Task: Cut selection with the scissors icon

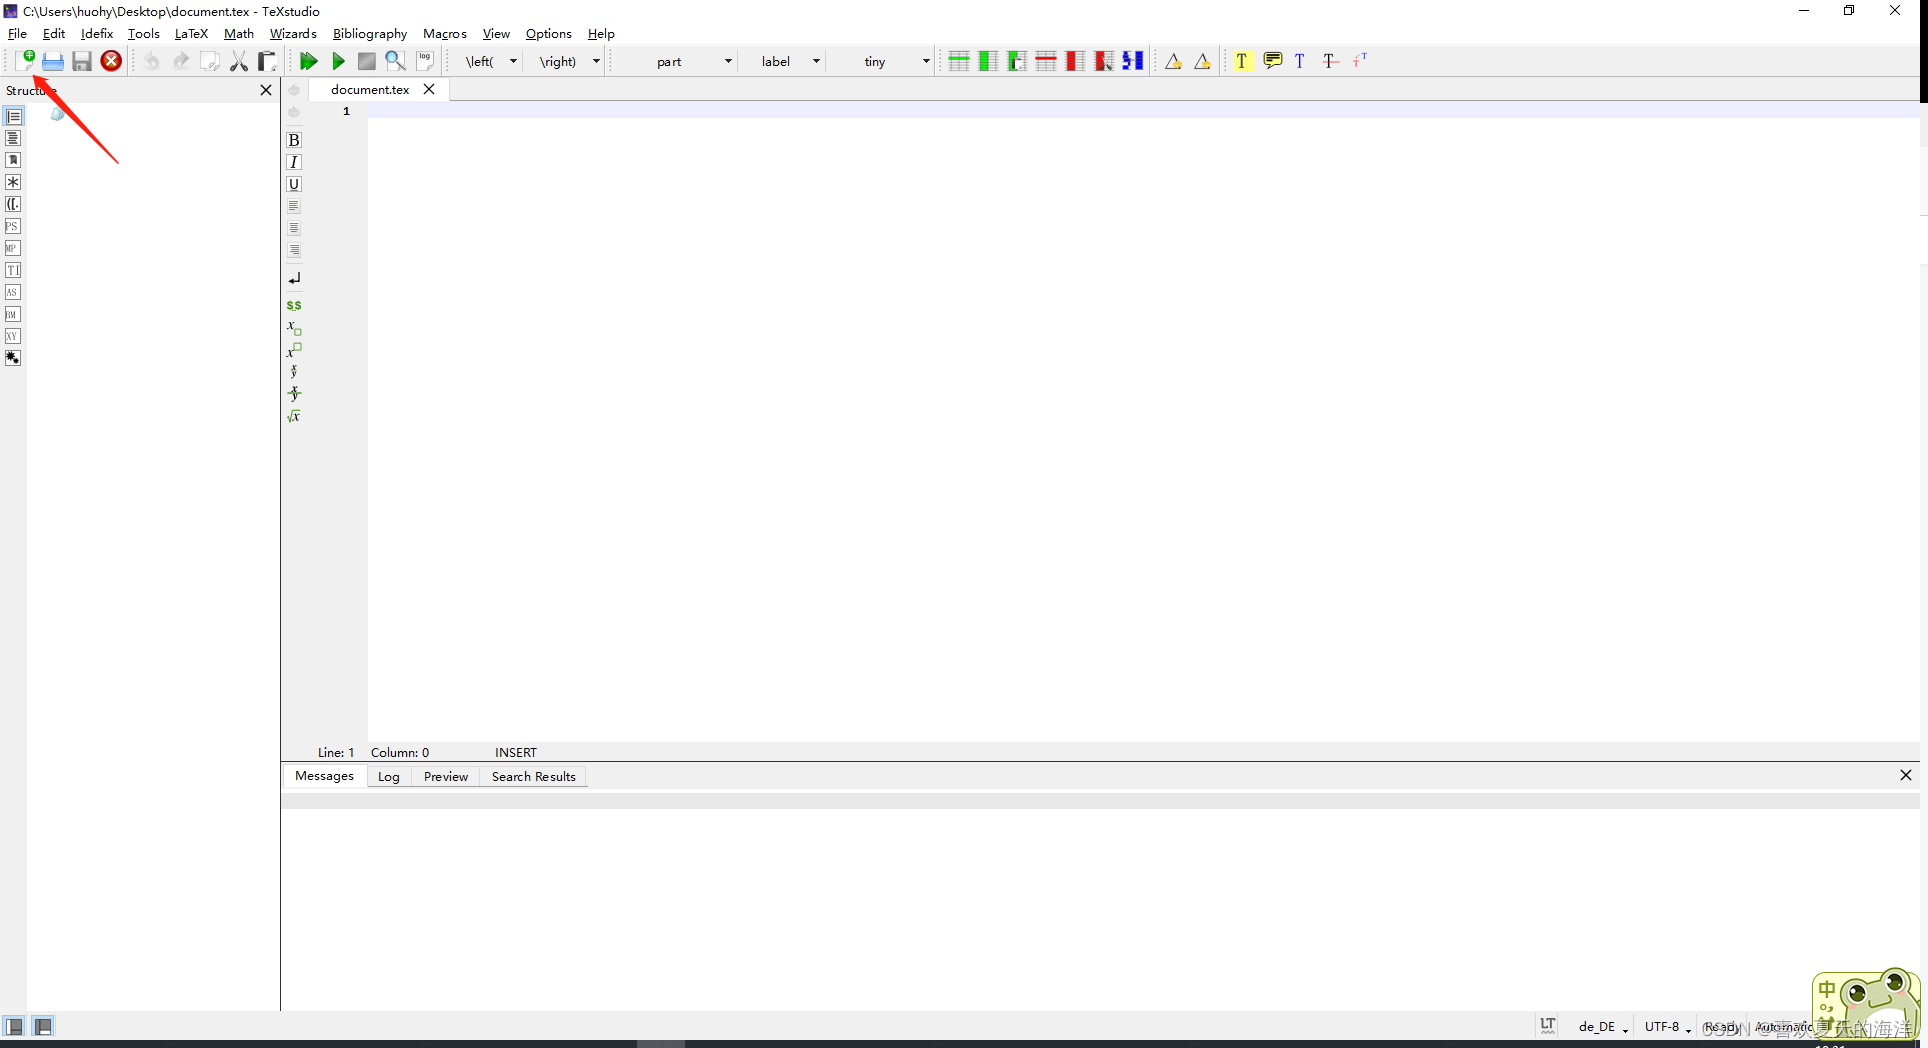Action: [238, 61]
